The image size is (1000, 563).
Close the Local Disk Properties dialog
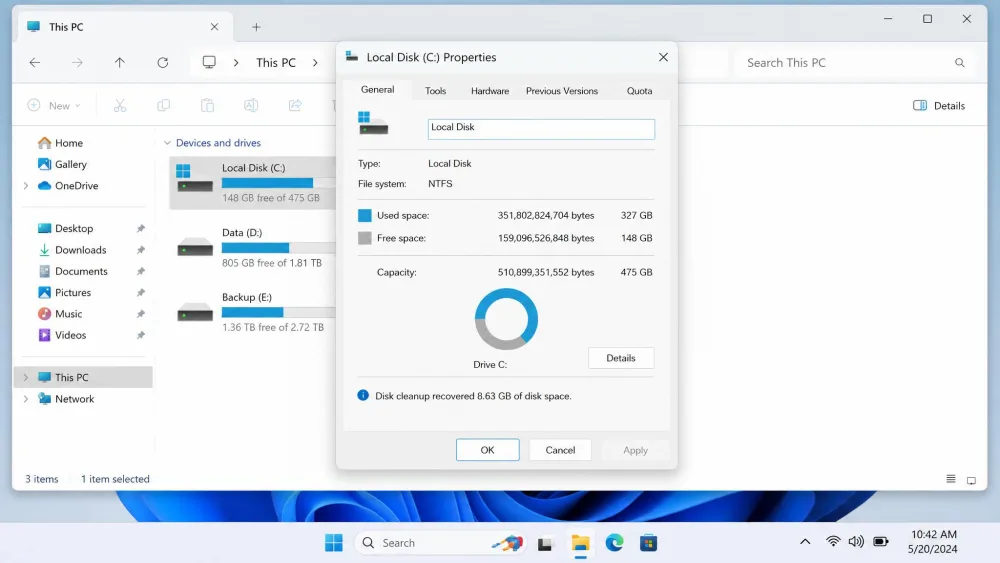click(x=663, y=57)
